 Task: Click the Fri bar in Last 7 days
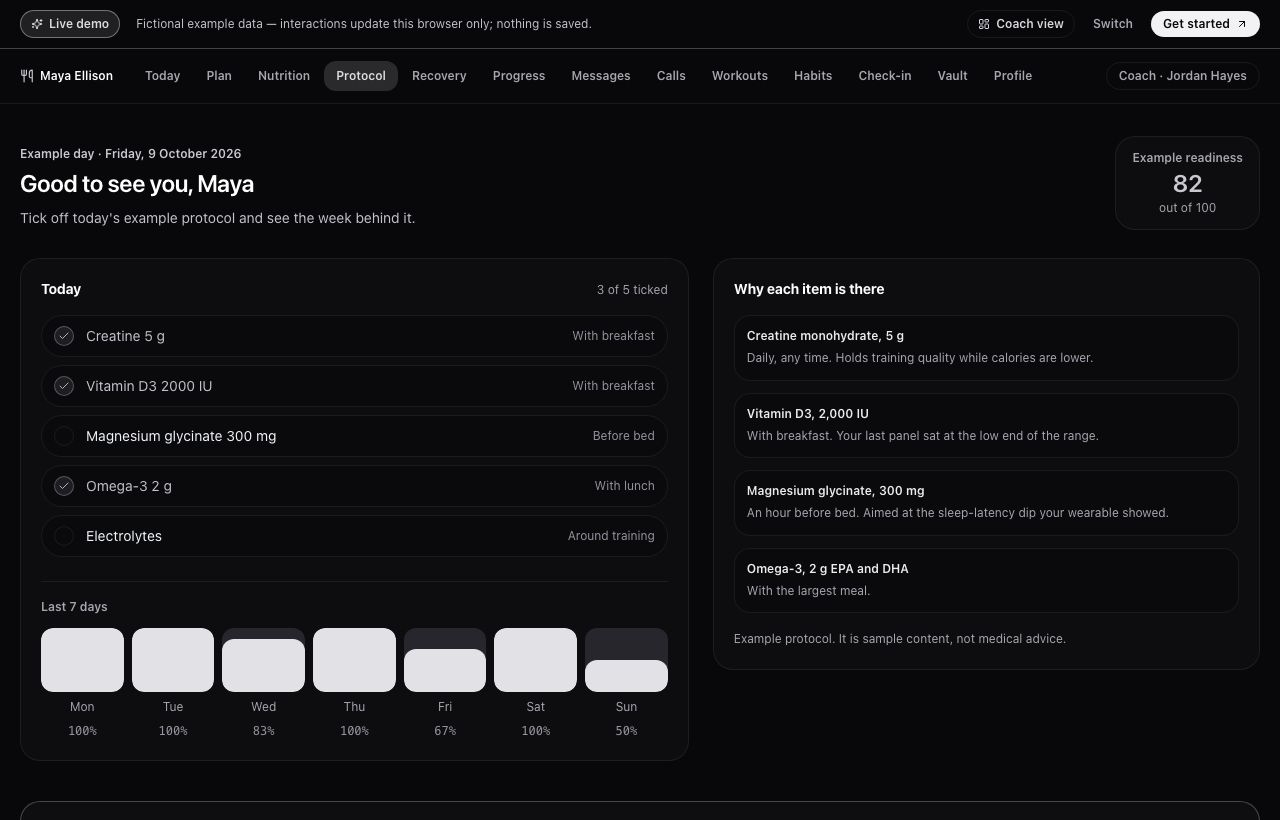[445, 660]
